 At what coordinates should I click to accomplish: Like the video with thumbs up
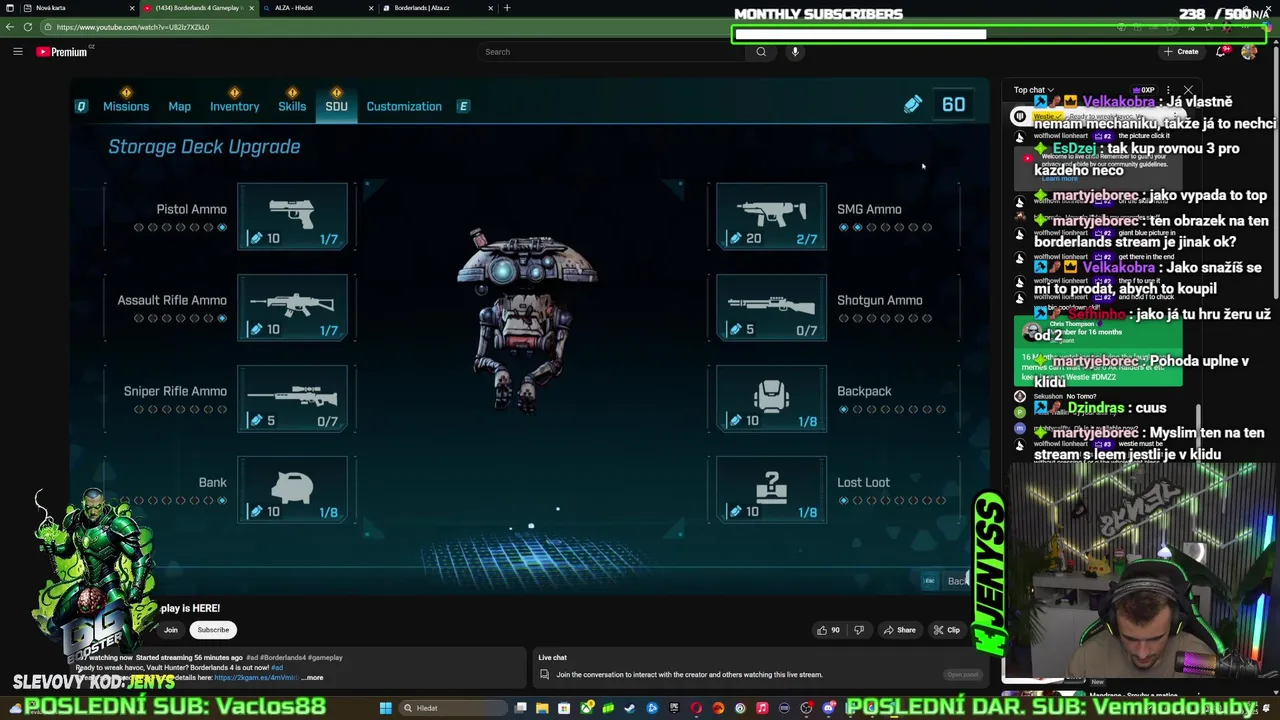coord(828,630)
